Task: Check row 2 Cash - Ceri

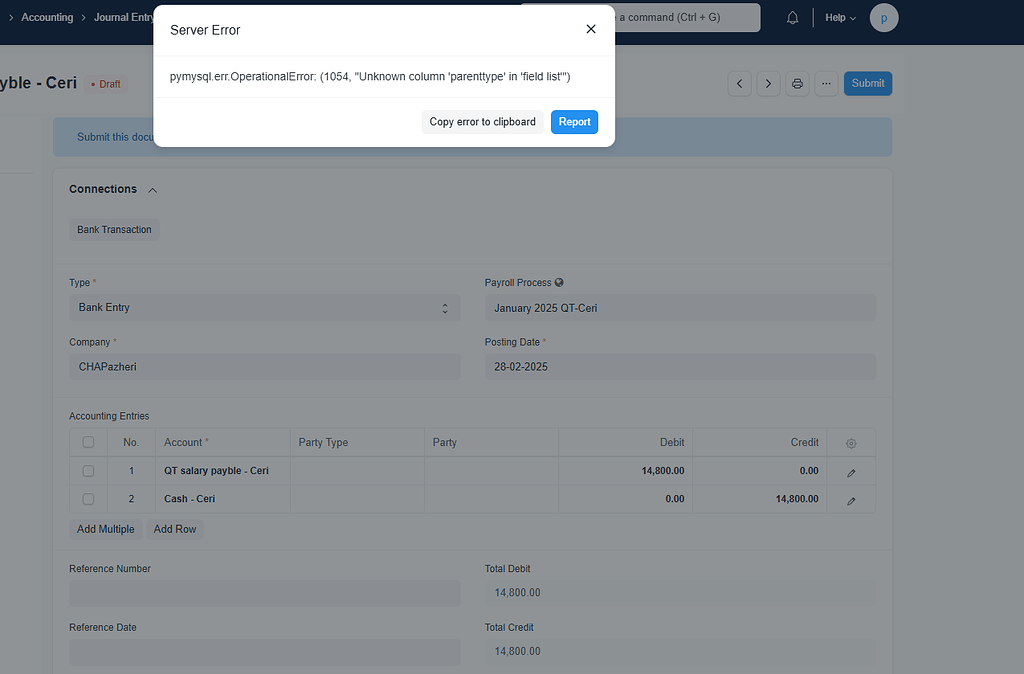Action: coord(88,499)
